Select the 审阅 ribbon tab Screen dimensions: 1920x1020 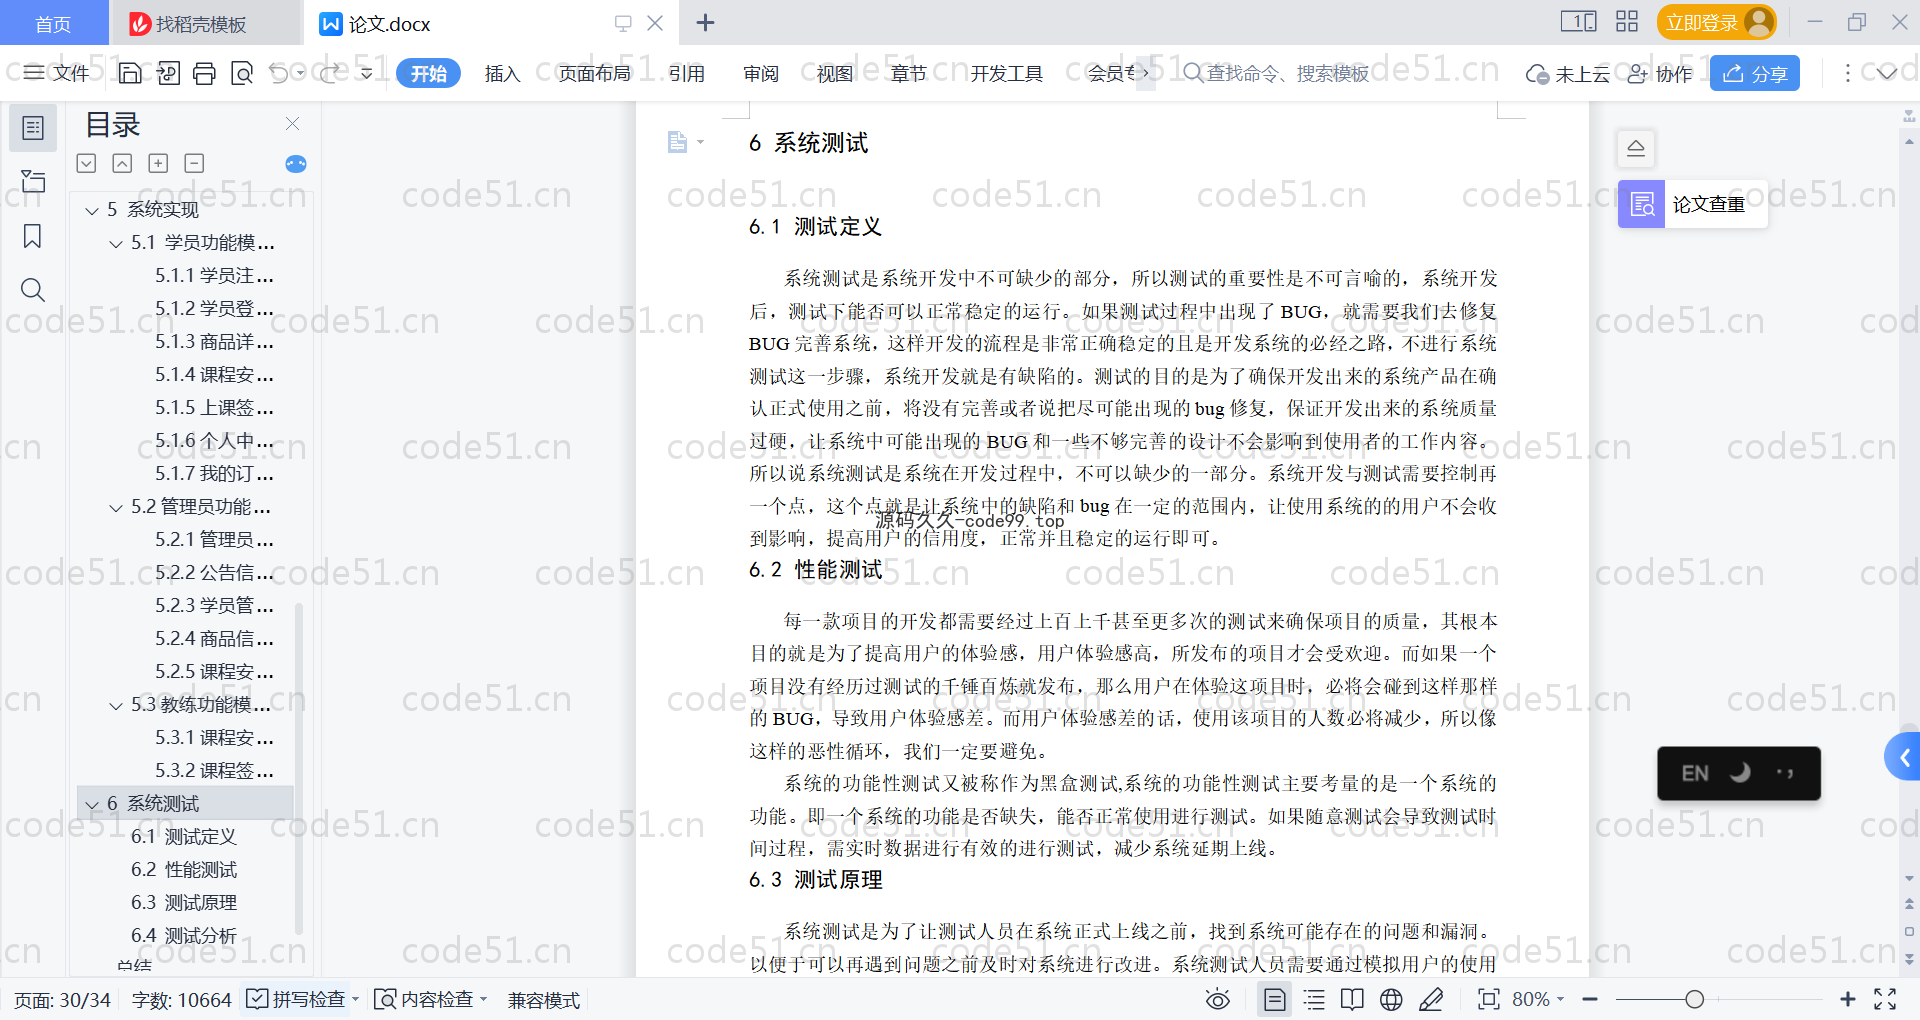pyautogui.click(x=761, y=73)
